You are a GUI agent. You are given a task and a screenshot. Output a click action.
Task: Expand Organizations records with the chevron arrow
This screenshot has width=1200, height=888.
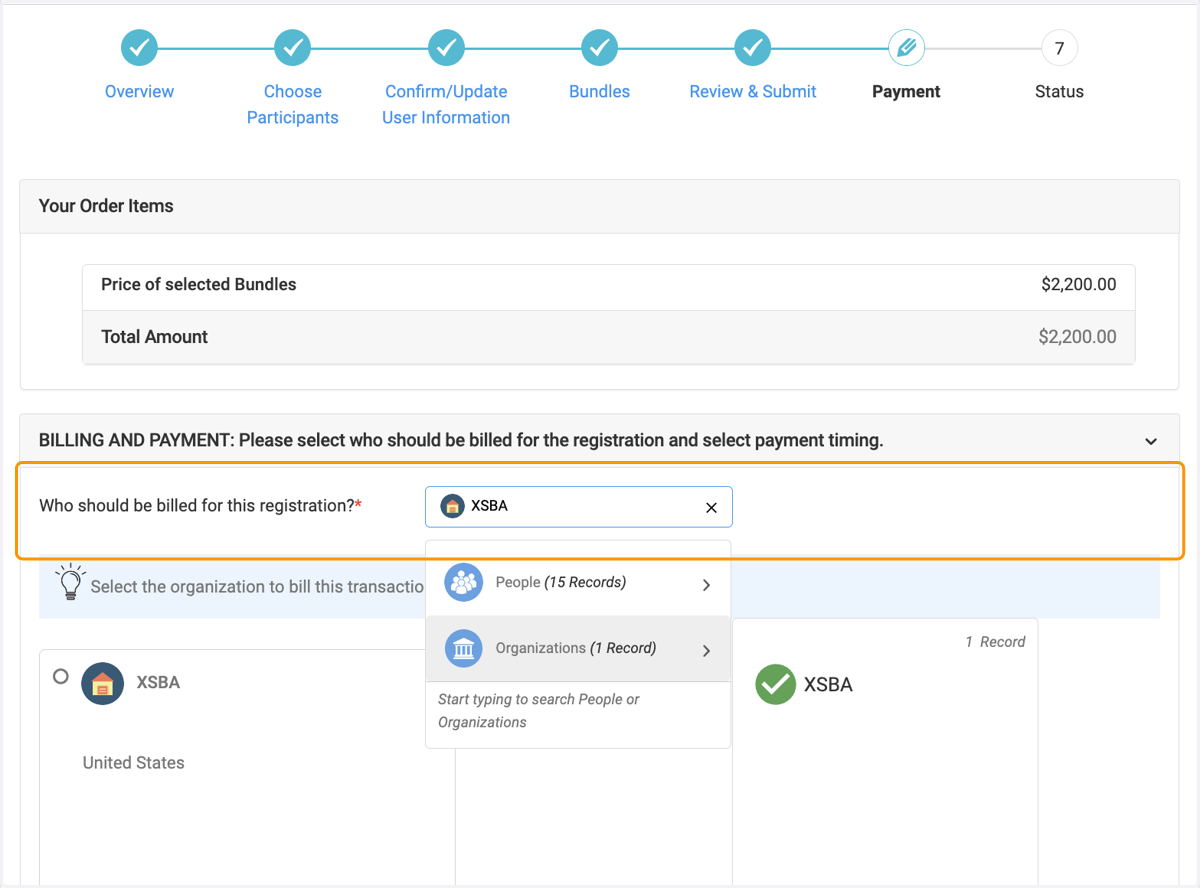706,650
